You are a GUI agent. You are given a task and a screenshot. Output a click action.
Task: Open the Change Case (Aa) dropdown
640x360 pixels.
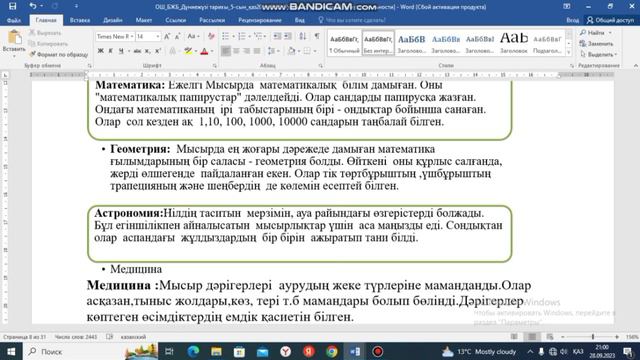pyautogui.click(x=193, y=36)
